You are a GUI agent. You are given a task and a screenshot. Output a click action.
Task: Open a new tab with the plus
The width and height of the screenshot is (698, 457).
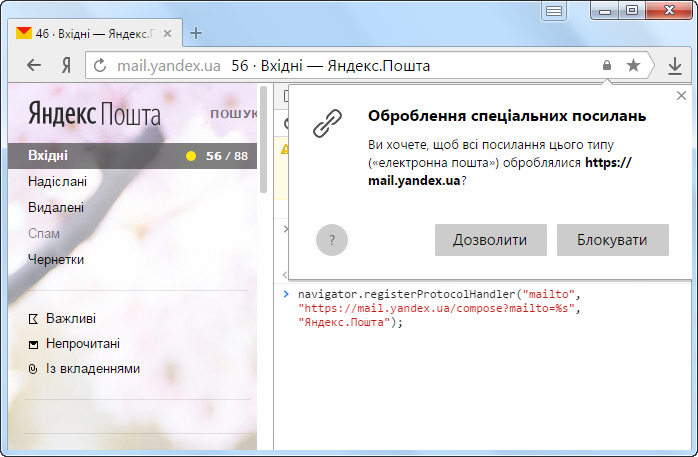(x=196, y=33)
